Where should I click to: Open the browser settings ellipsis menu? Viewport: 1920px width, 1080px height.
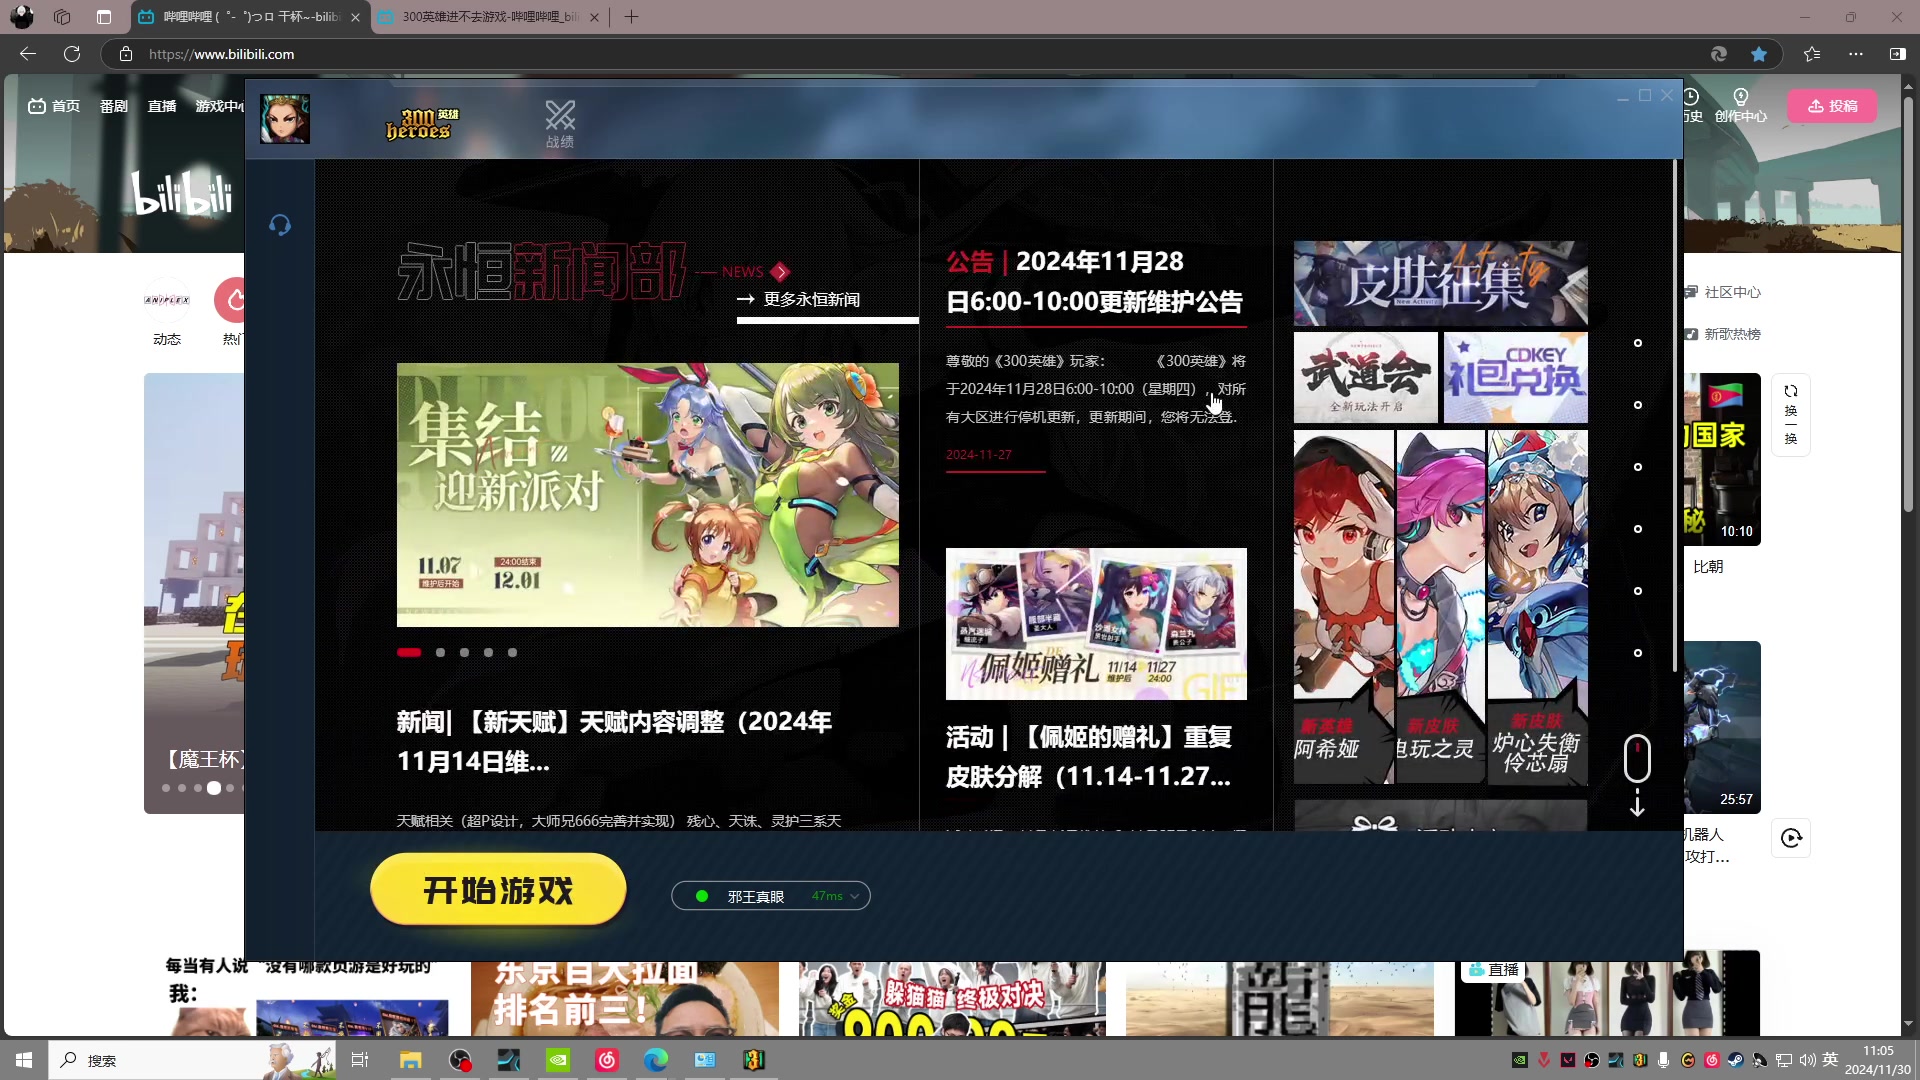point(1856,54)
